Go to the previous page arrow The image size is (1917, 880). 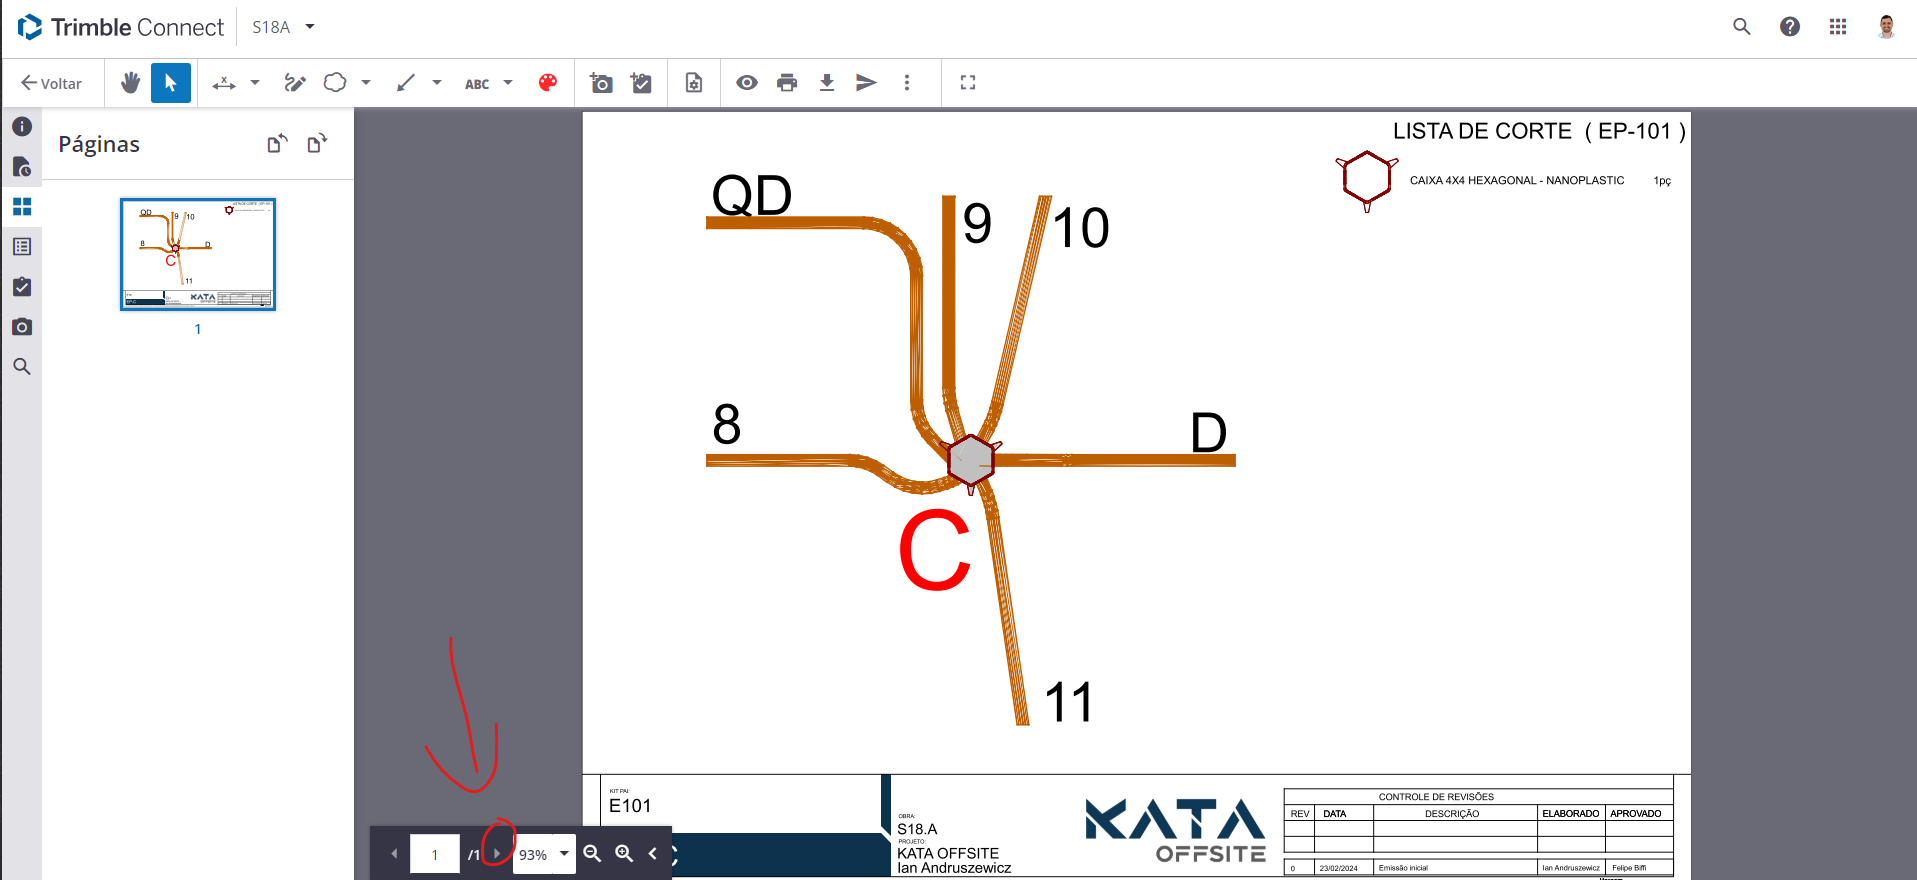tap(394, 854)
